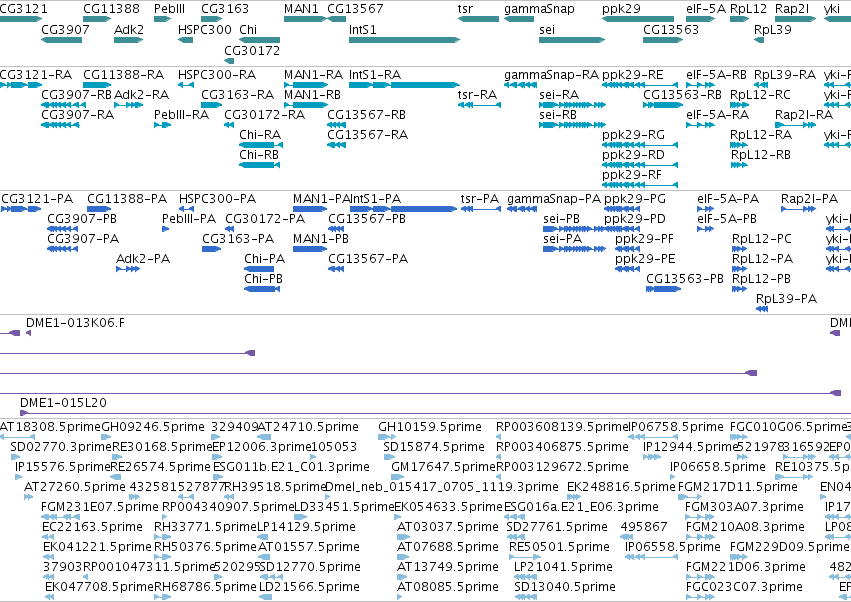Viewport: 851px width, 602px height.
Task: Select the ppk29-RE transcript label
Action: (x=633, y=75)
